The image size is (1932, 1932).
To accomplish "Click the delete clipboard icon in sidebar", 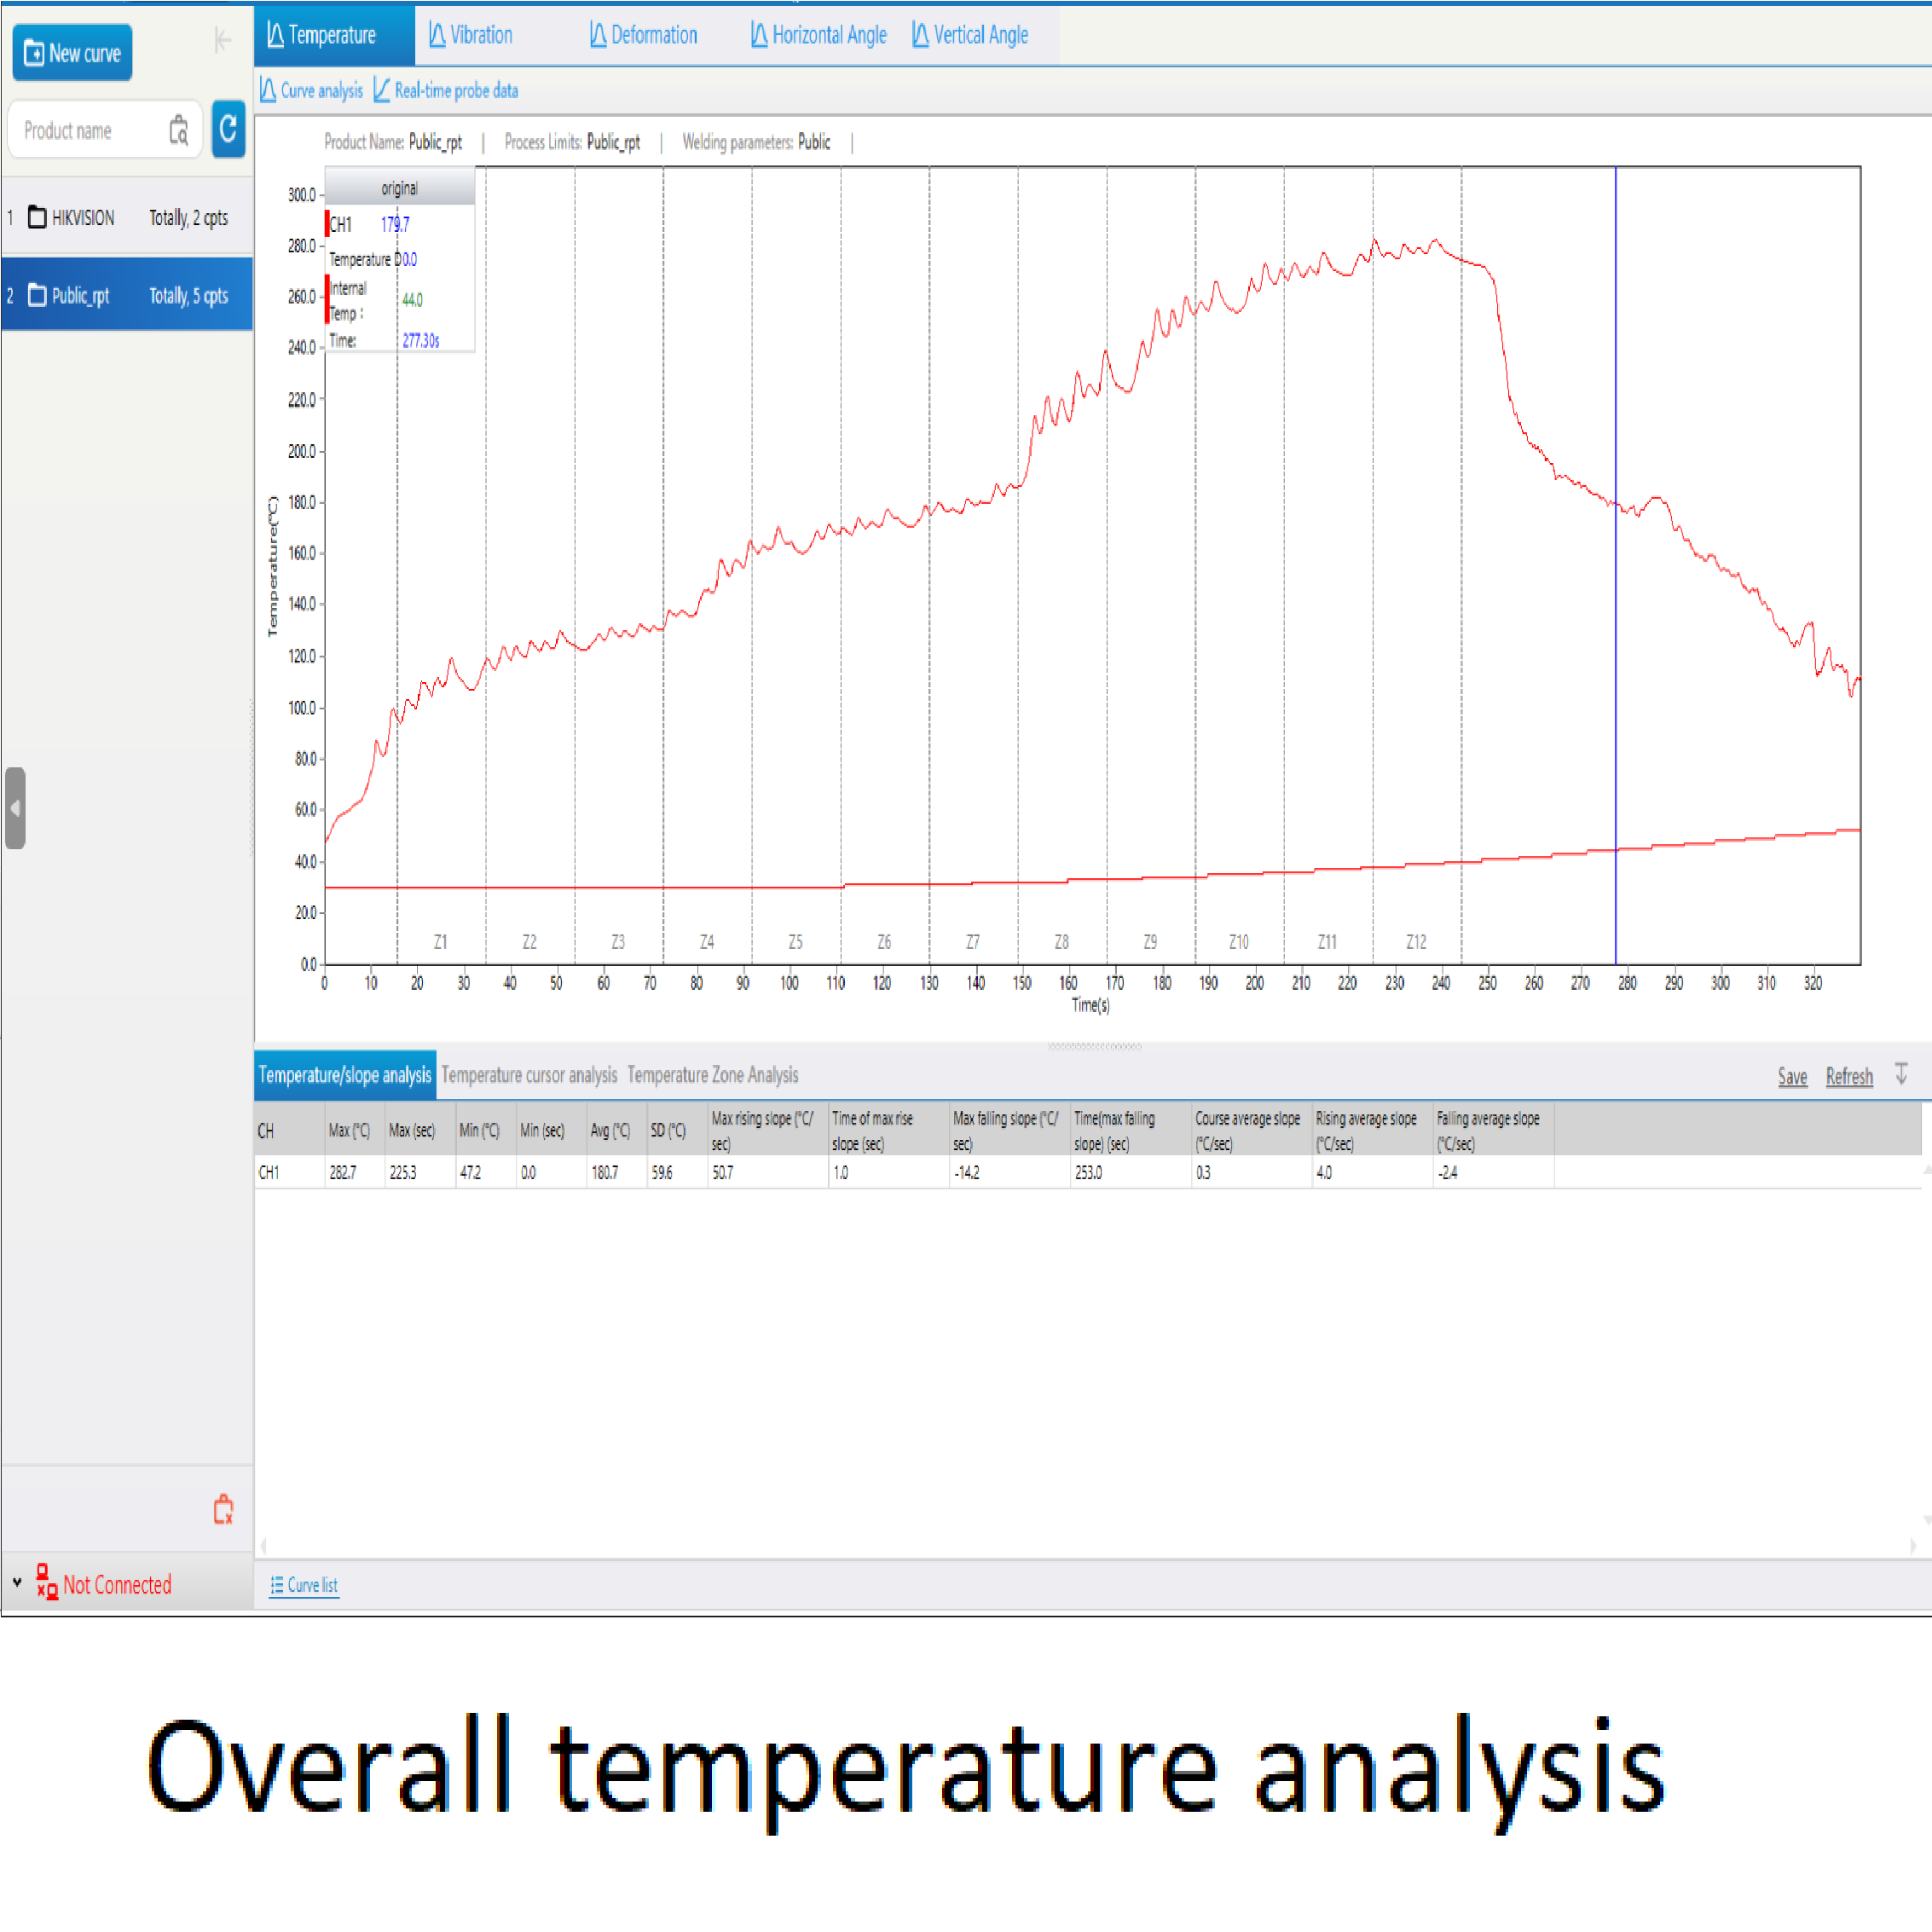I will coord(223,1509).
